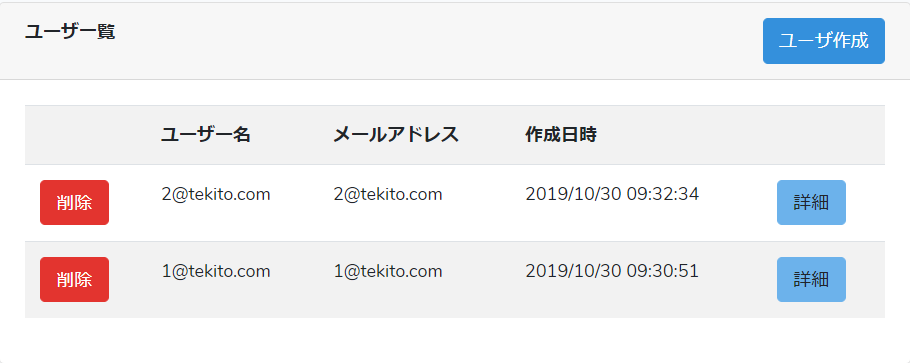Delete the 2@tekito.com user with 削除
The height and width of the screenshot is (363, 910).
[74, 202]
